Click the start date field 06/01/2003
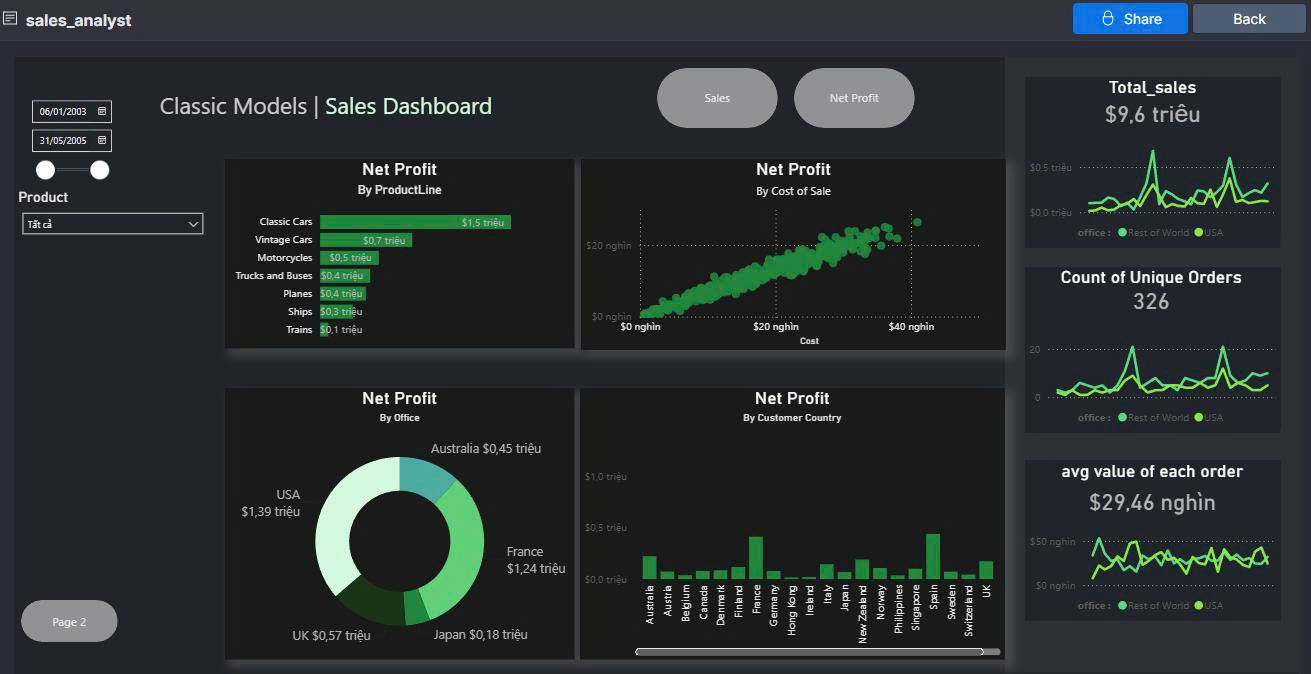Screen dimensions: 1311x674 click(x=71, y=111)
